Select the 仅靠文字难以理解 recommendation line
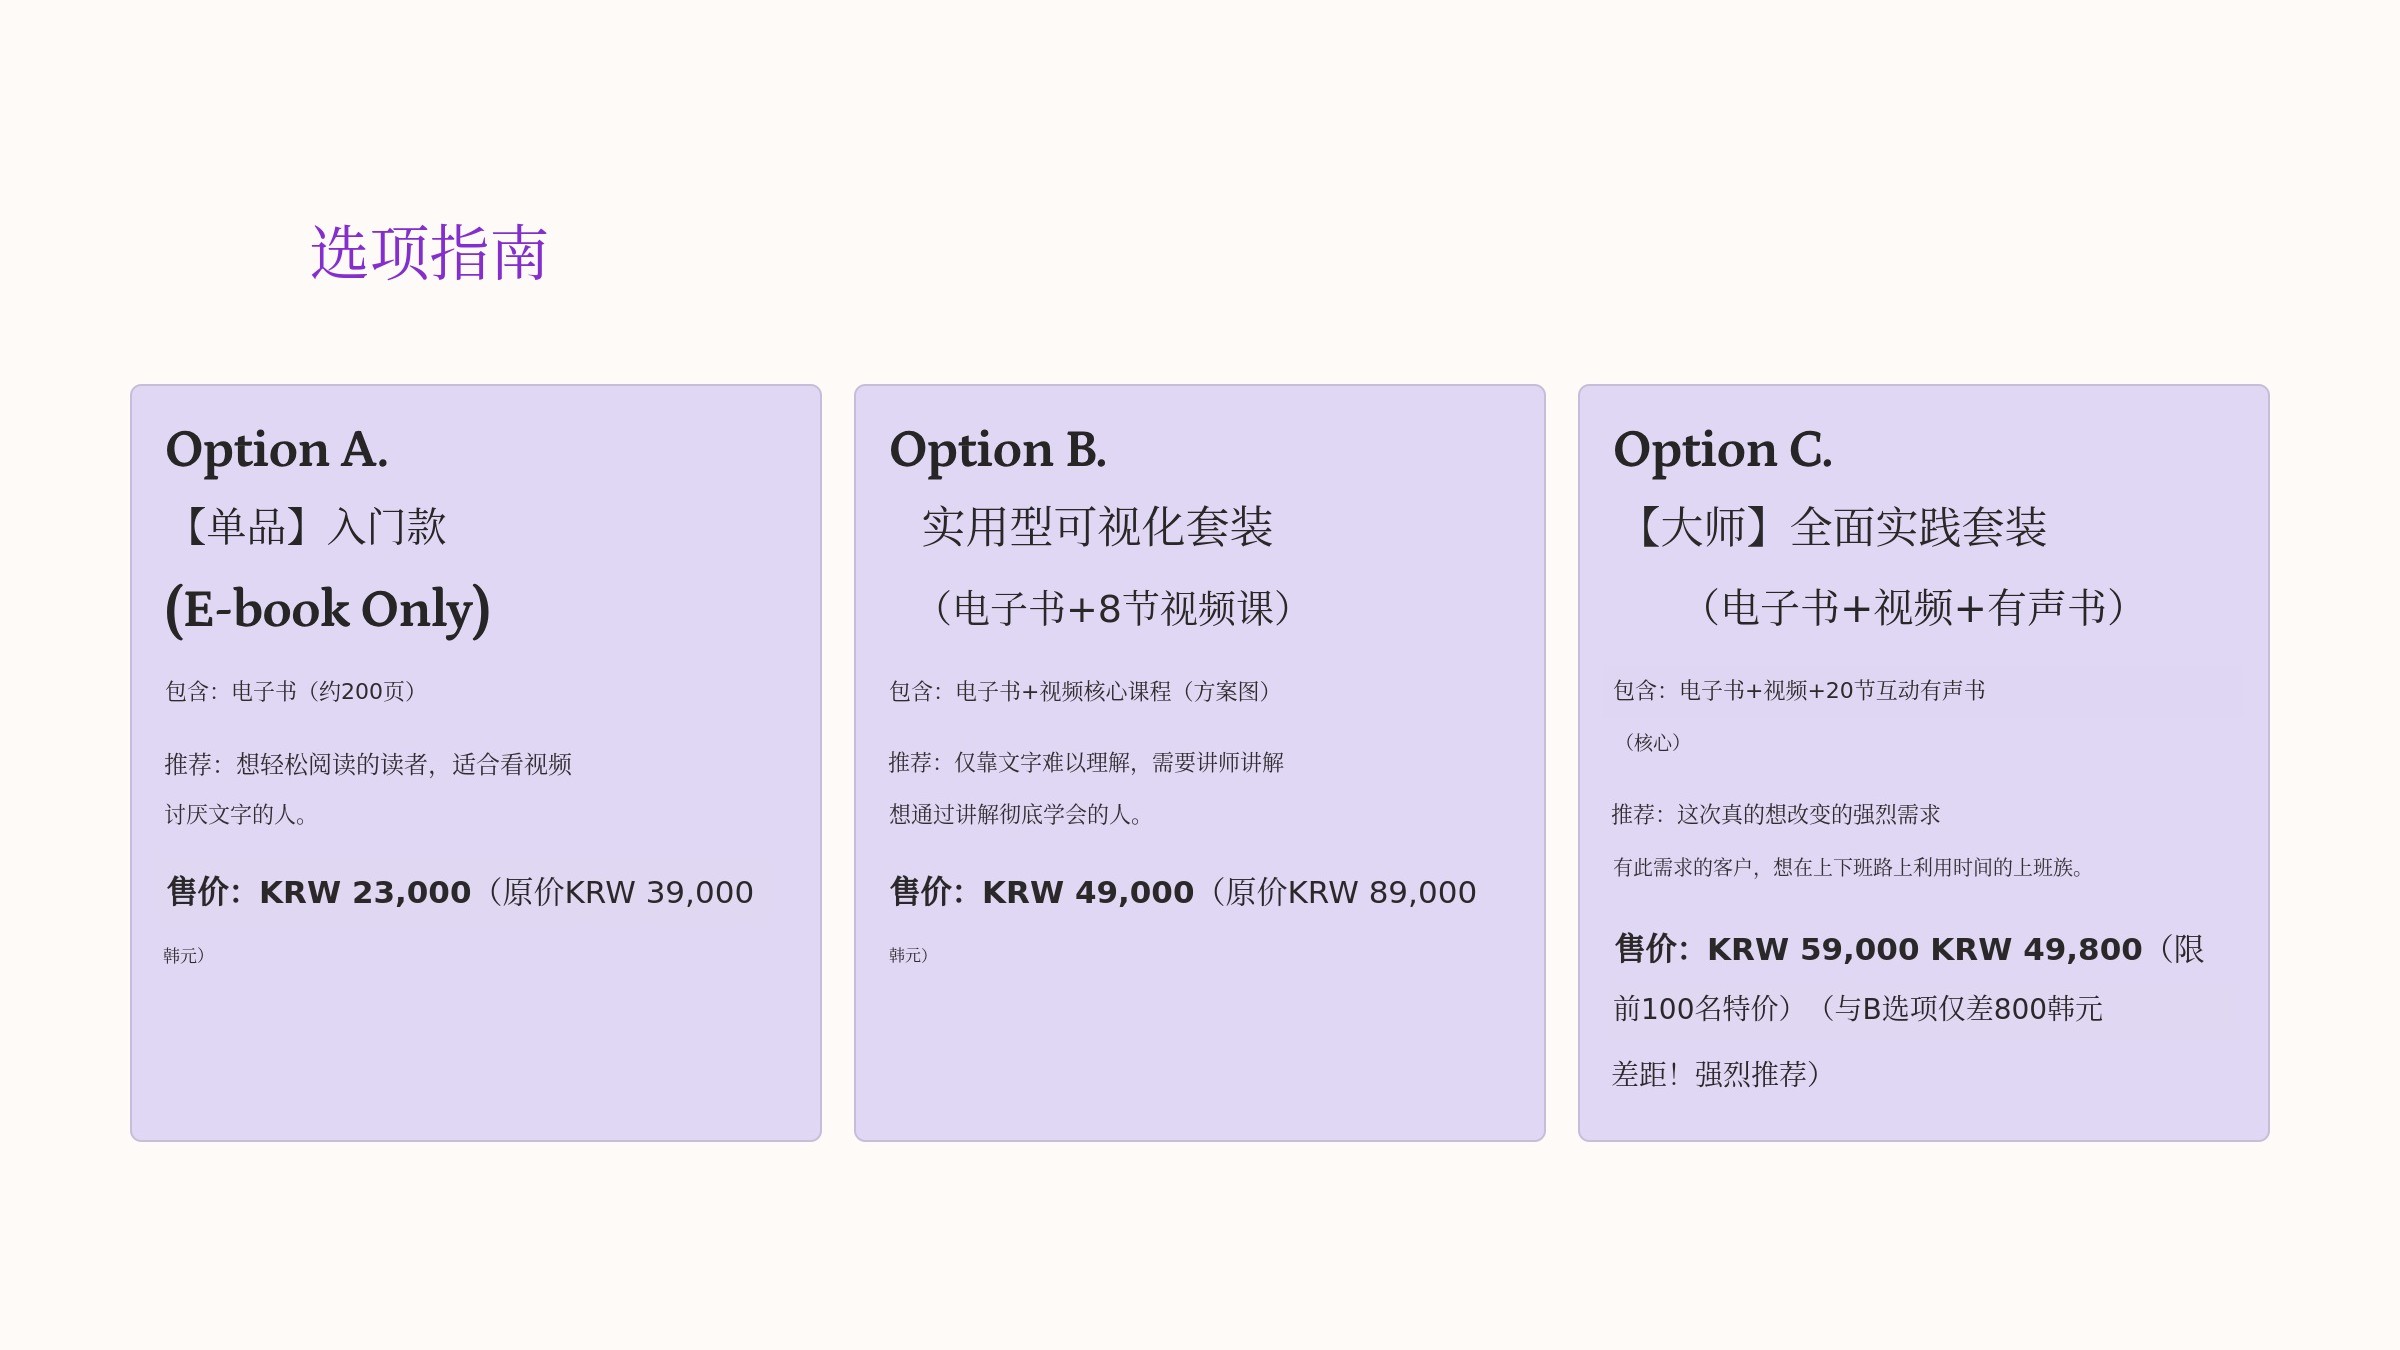This screenshot has width=2400, height=1350. pyautogui.click(x=1086, y=763)
